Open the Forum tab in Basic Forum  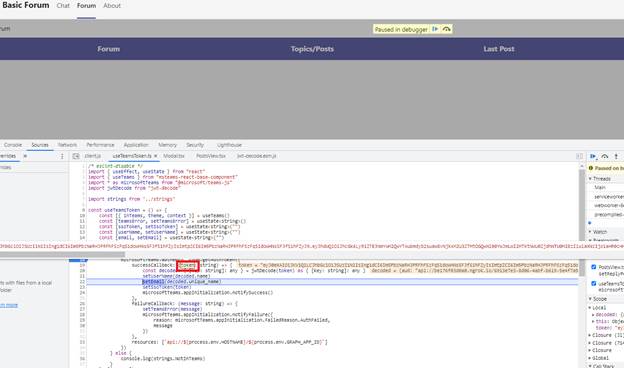click(x=86, y=6)
